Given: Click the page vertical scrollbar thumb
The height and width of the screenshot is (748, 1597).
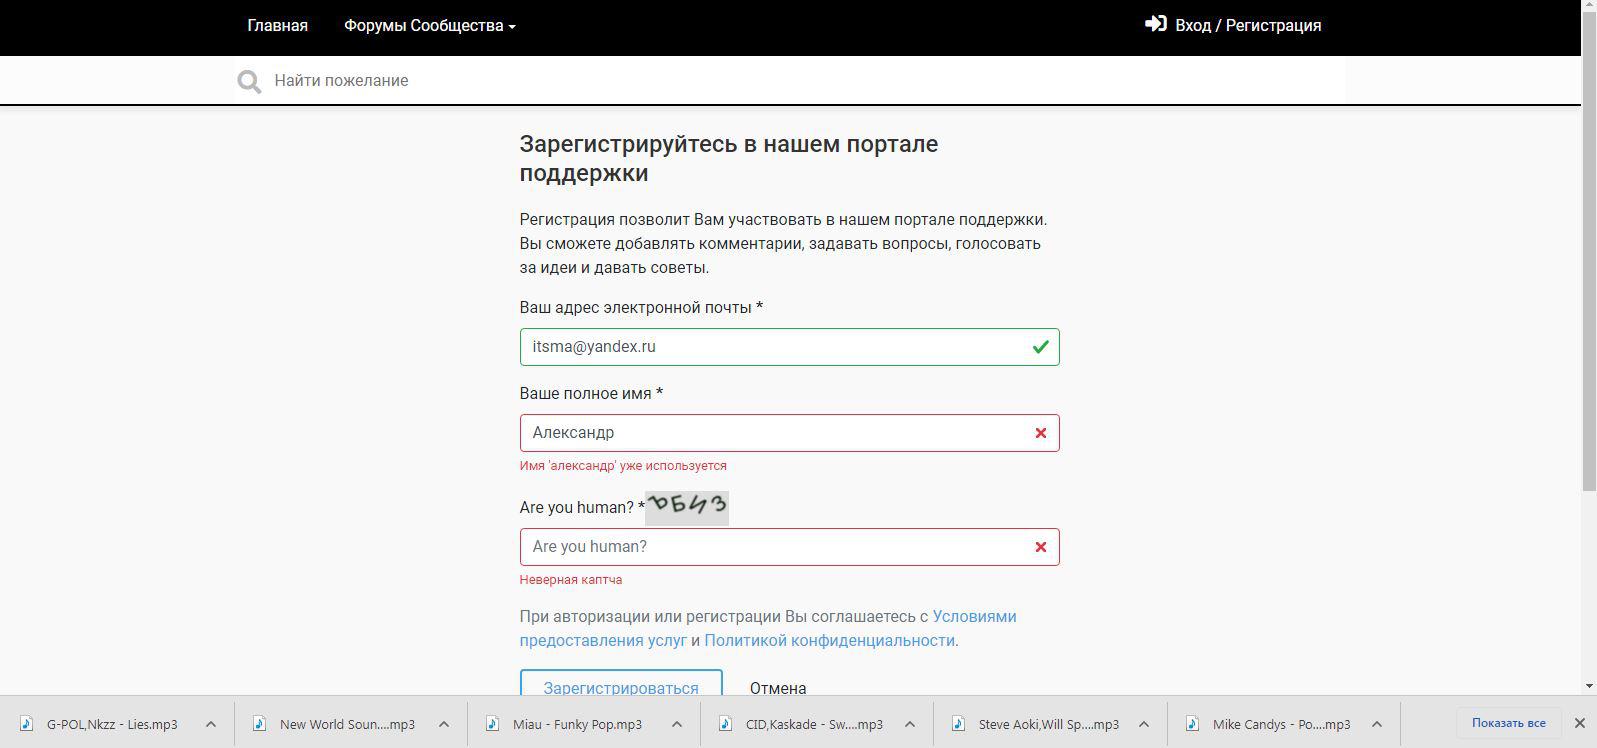Looking at the screenshot, I should tap(1589, 253).
